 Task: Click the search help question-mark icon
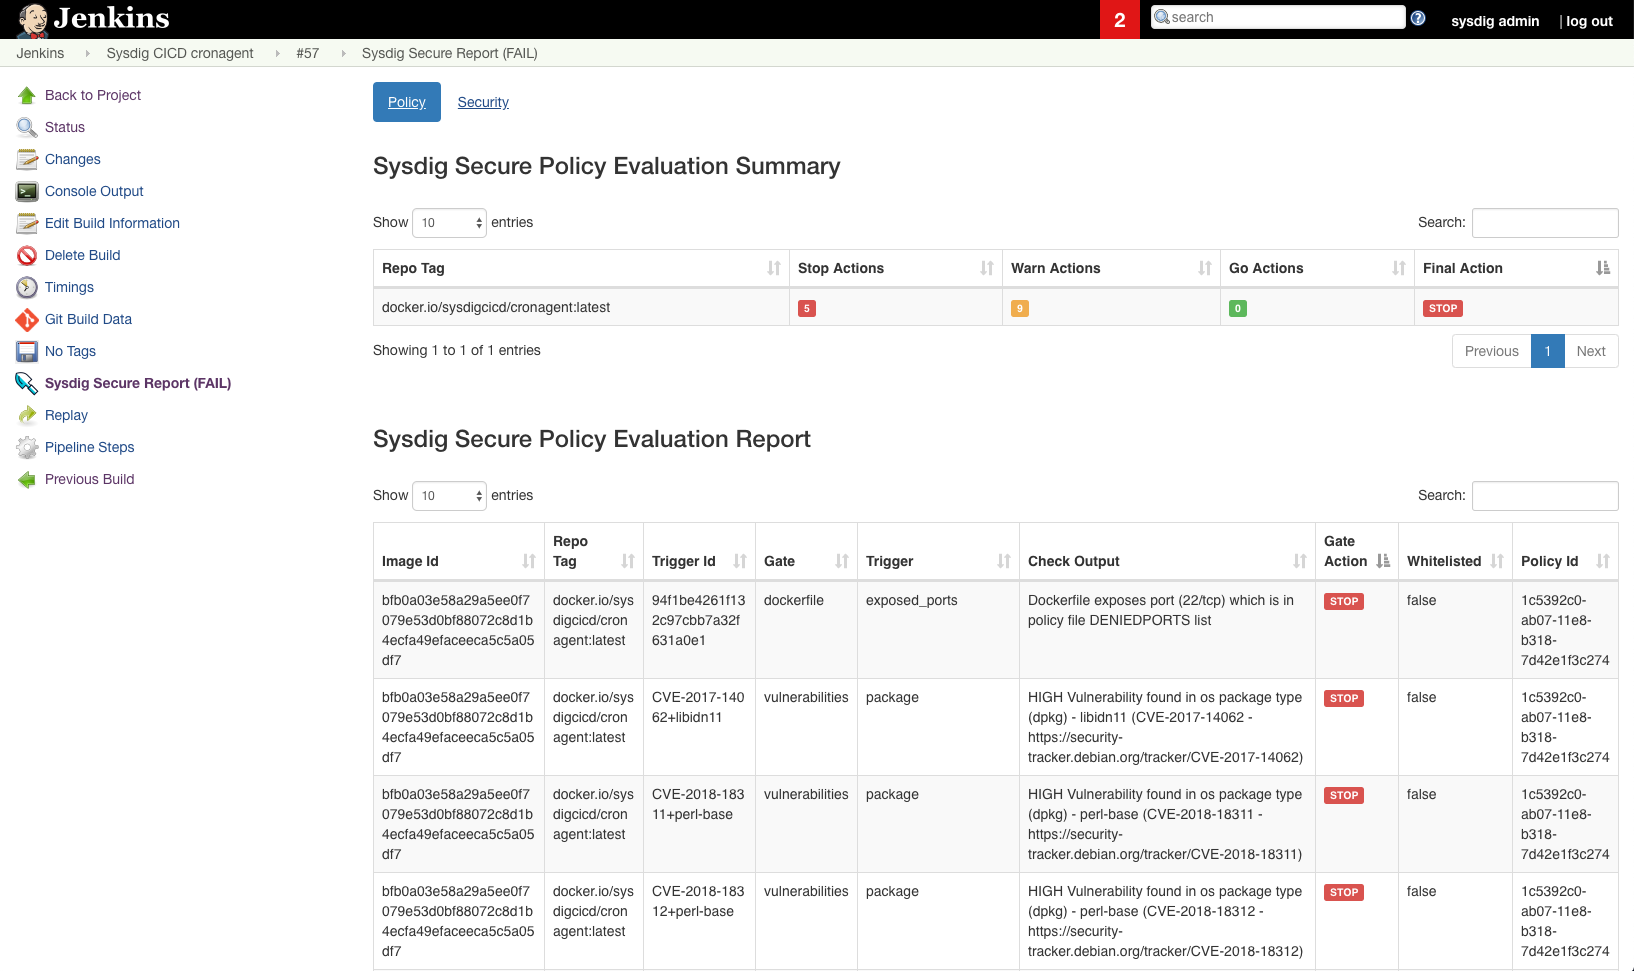(x=1418, y=18)
